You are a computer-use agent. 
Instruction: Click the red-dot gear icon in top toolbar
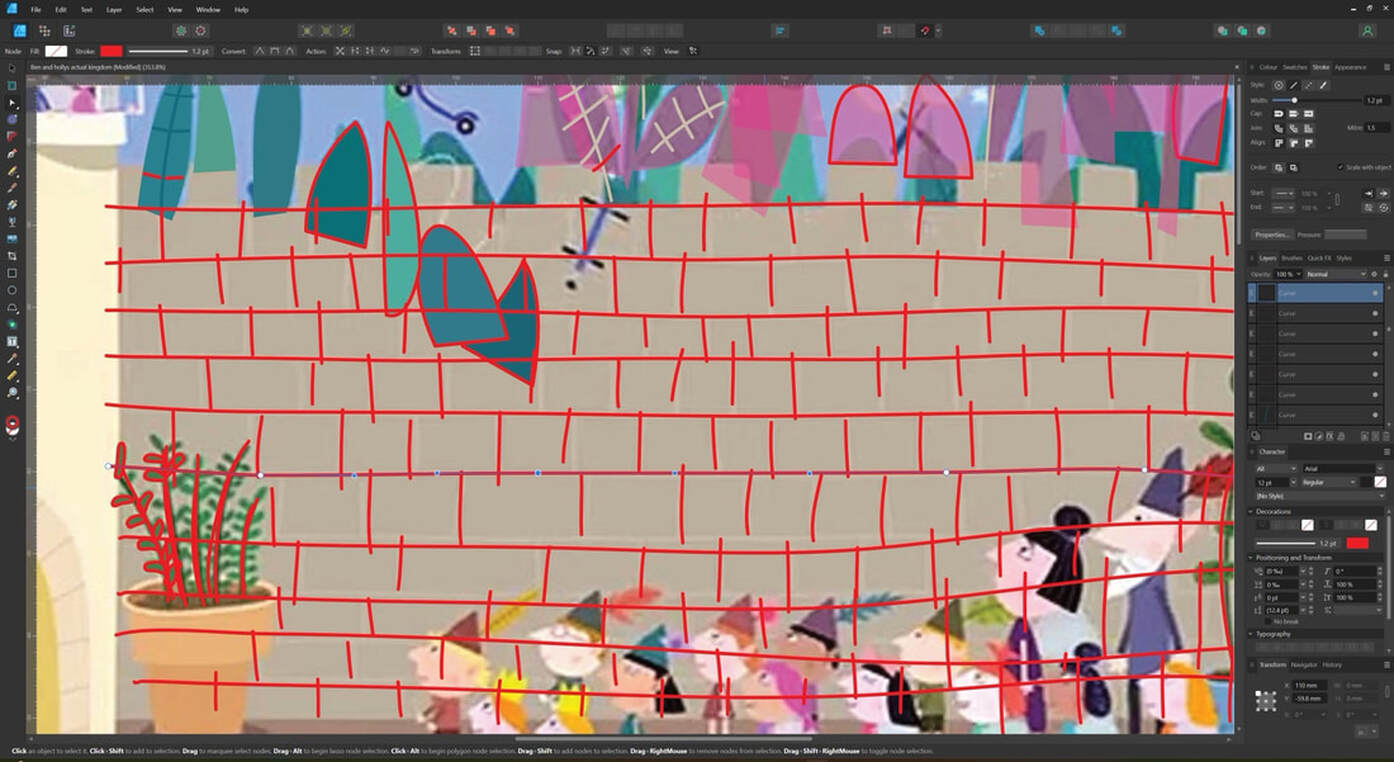[201, 31]
